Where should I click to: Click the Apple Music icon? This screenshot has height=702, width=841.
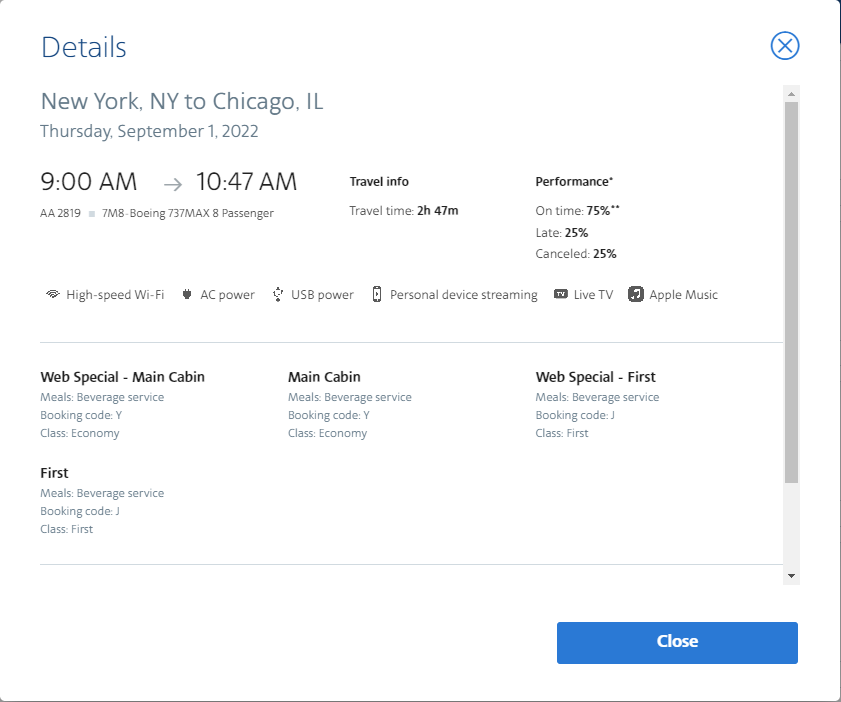tap(636, 295)
